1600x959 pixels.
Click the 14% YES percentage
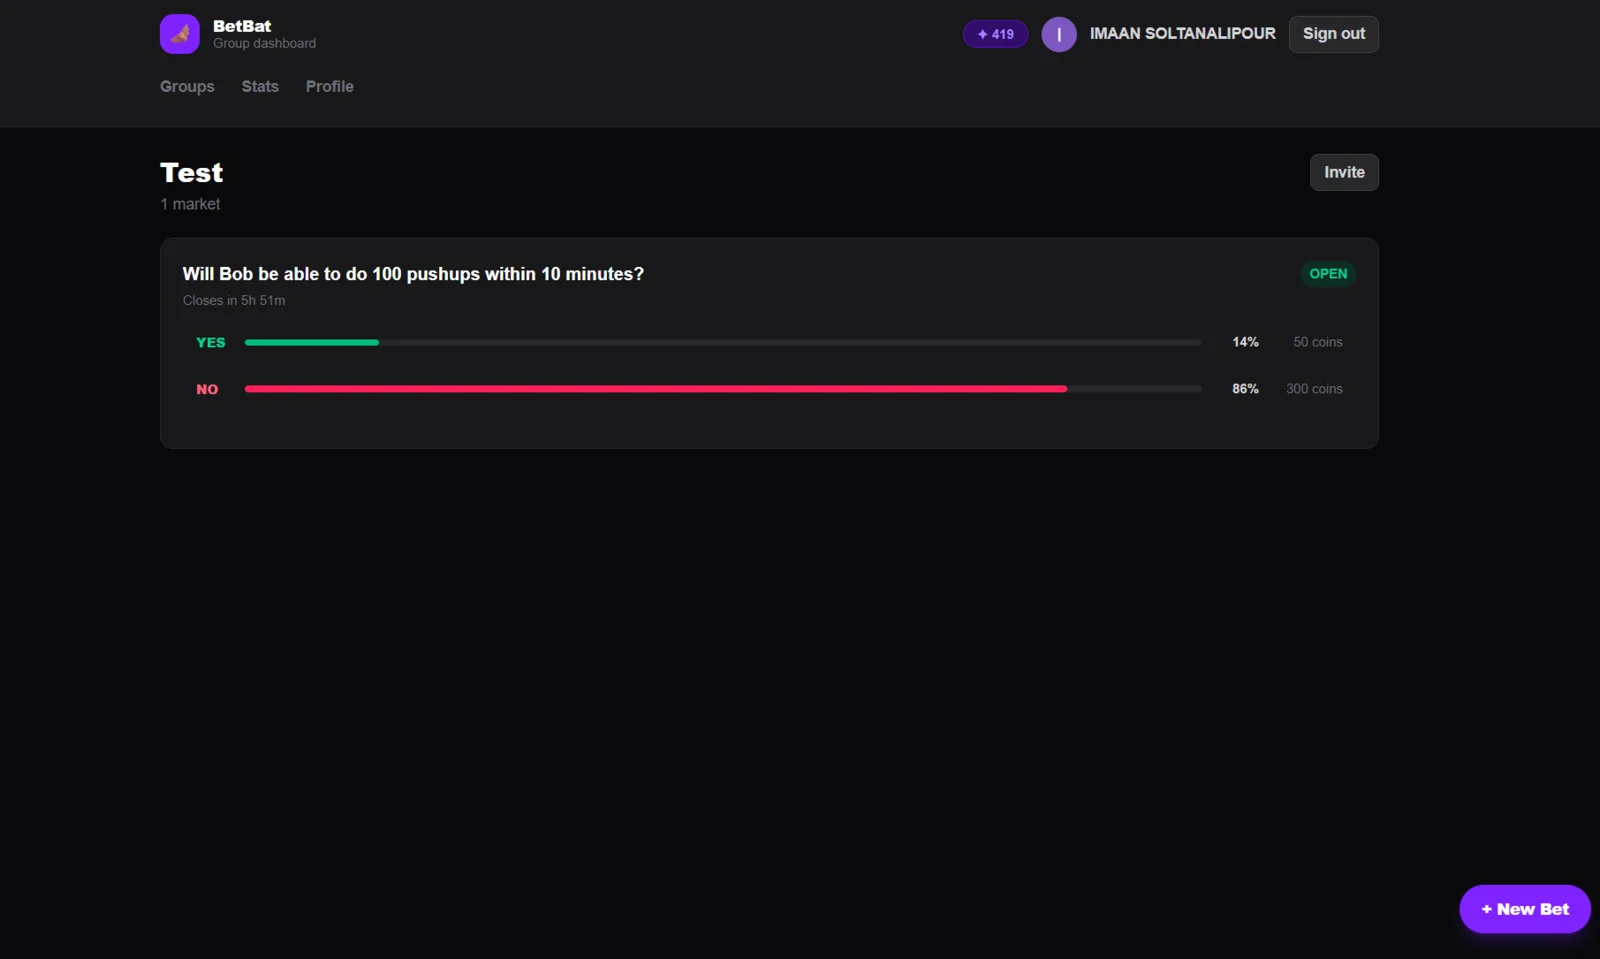pyautogui.click(x=1245, y=342)
